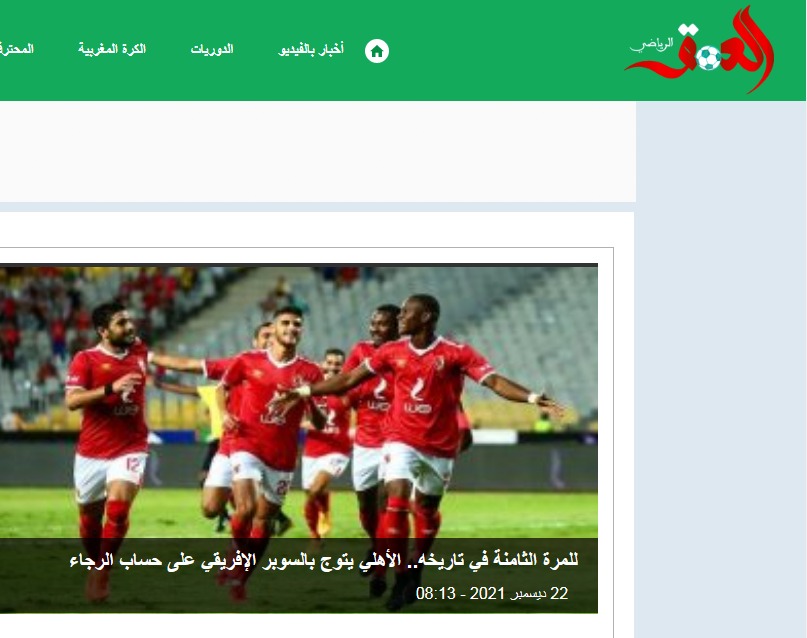The width and height of the screenshot is (807, 638).
Task: Open the أخبار بالفيديو menu item
Action: click(311, 49)
